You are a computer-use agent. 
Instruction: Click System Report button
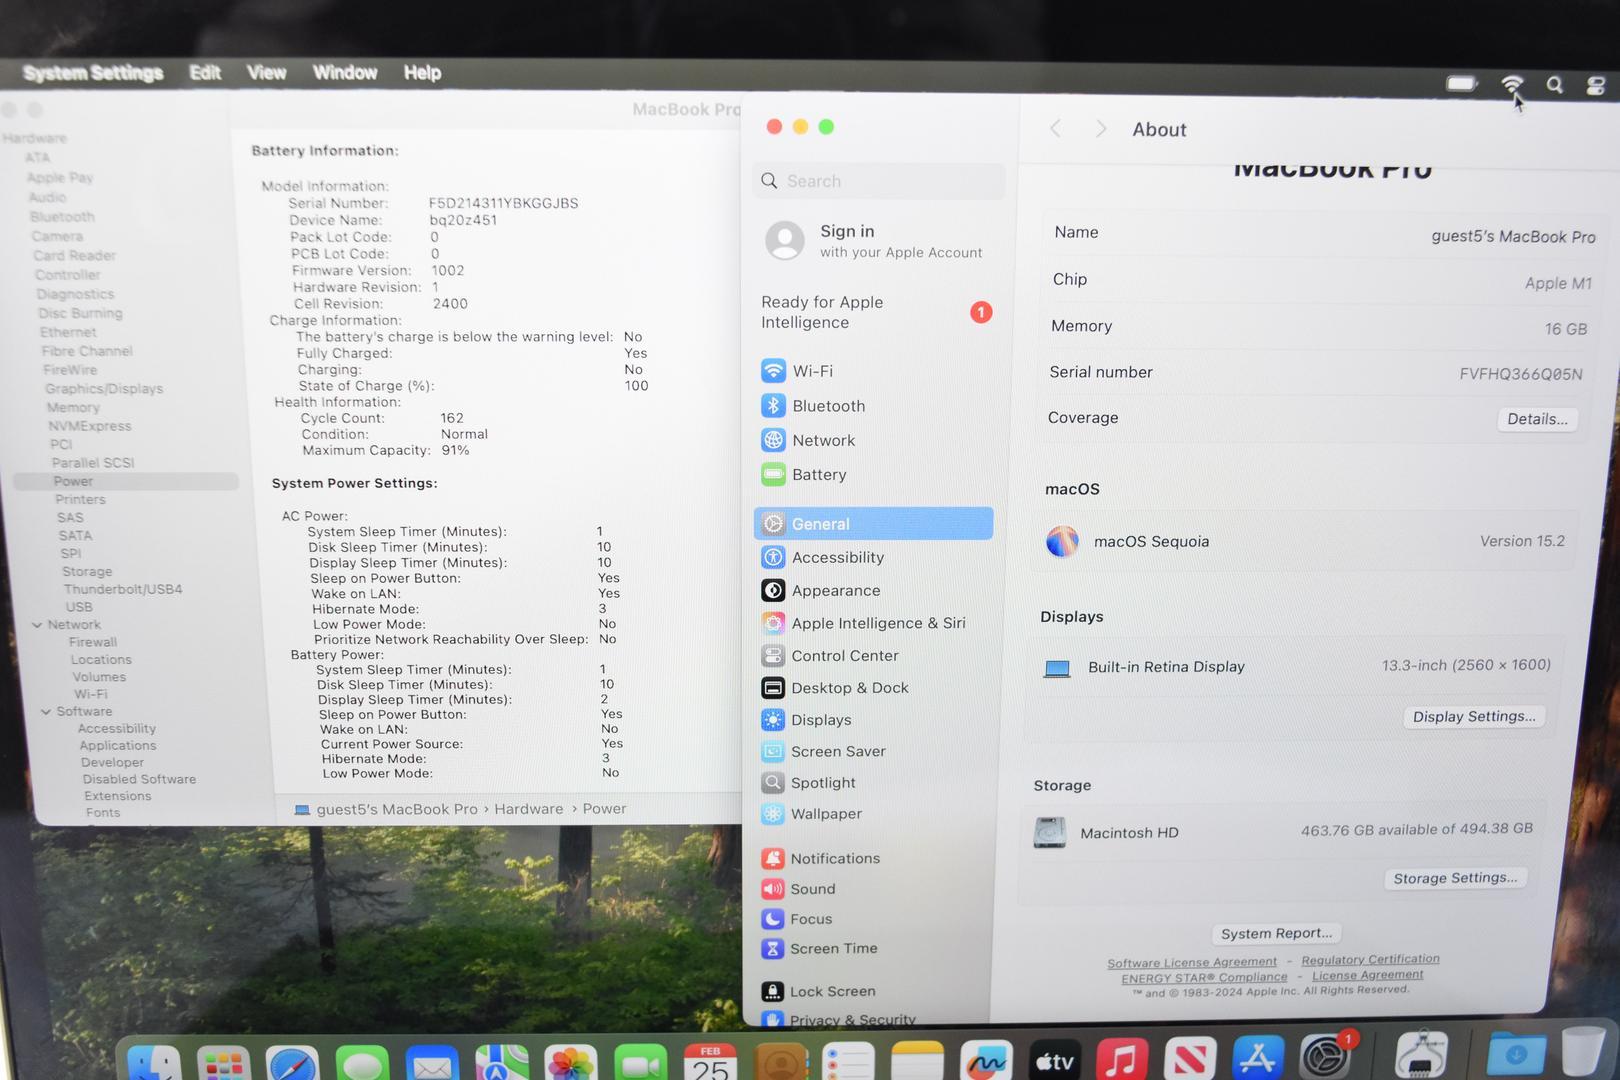tap(1276, 933)
